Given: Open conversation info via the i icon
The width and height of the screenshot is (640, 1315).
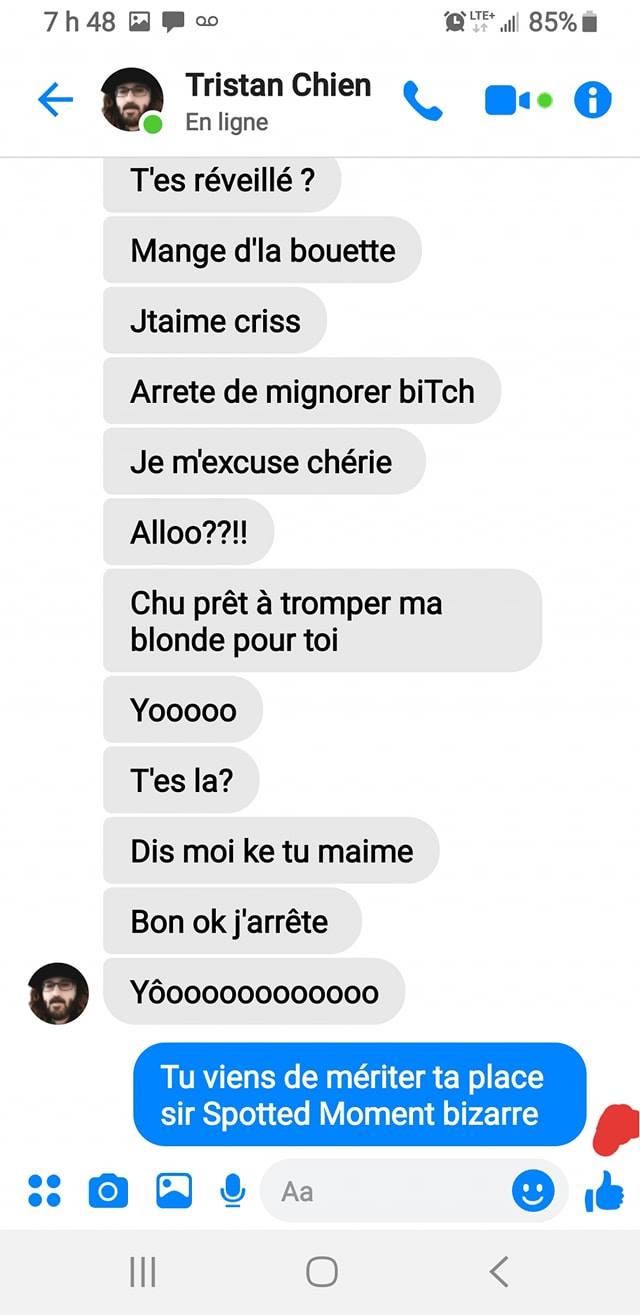Looking at the screenshot, I should [592, 100].
